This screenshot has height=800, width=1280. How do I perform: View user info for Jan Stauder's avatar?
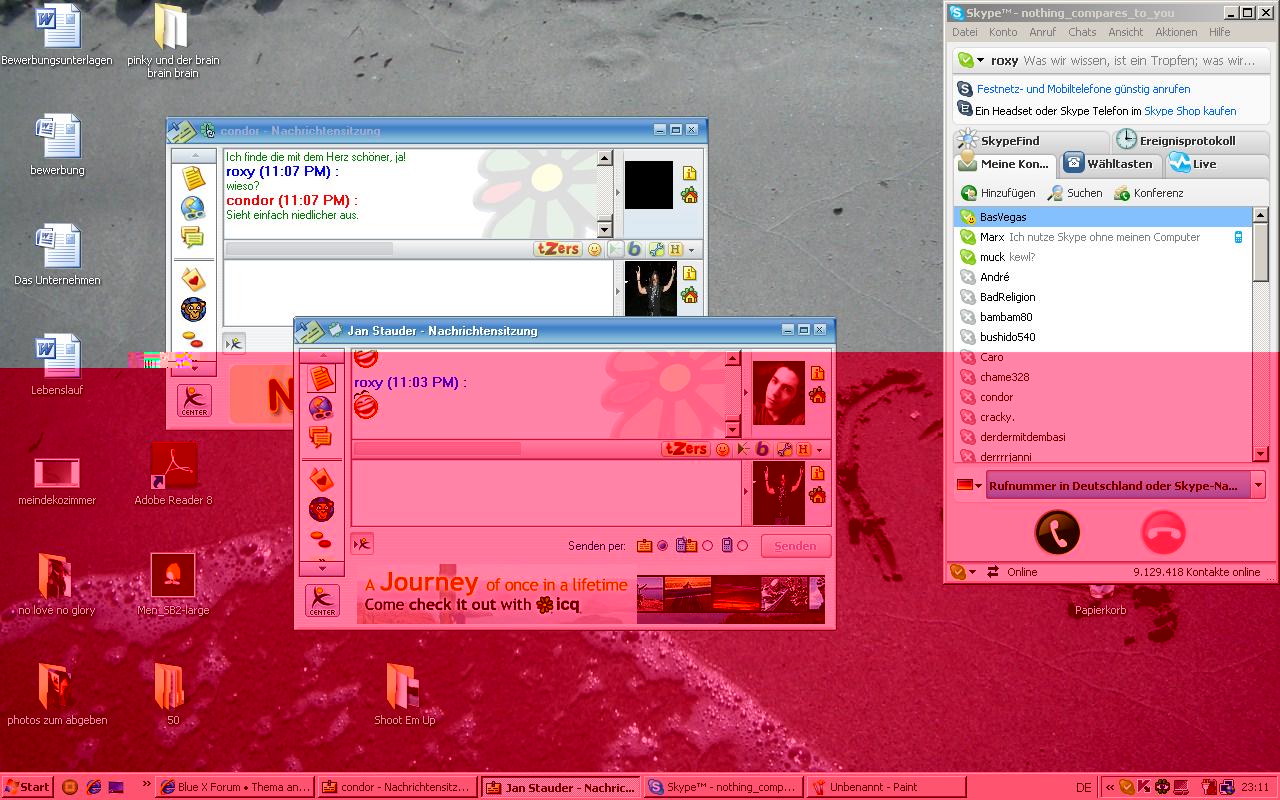coord(817,373)
